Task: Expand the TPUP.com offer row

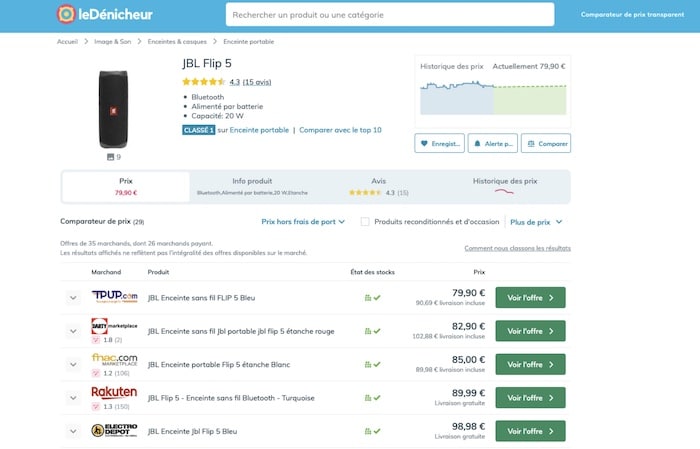Action: [73, 297]
